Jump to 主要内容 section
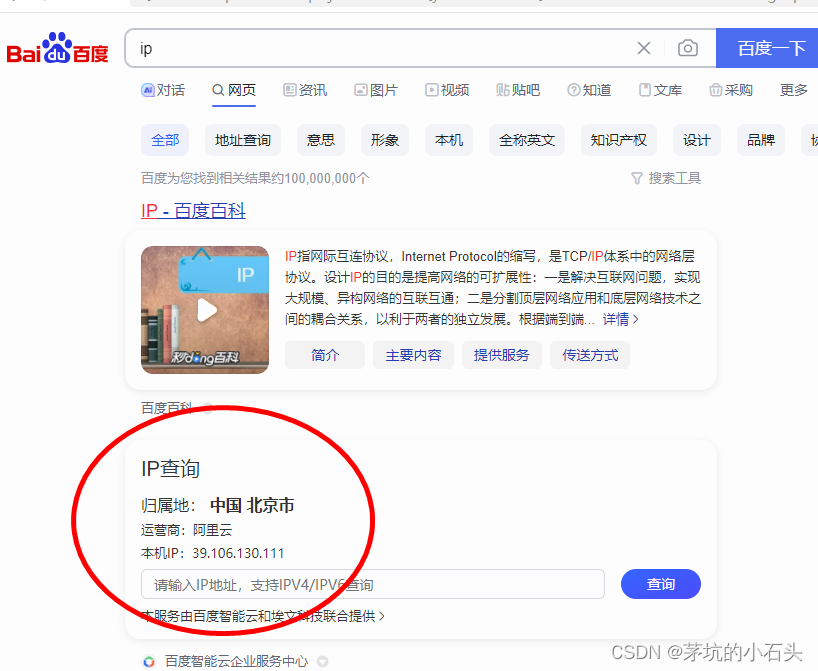 click(x=413, y=355)
